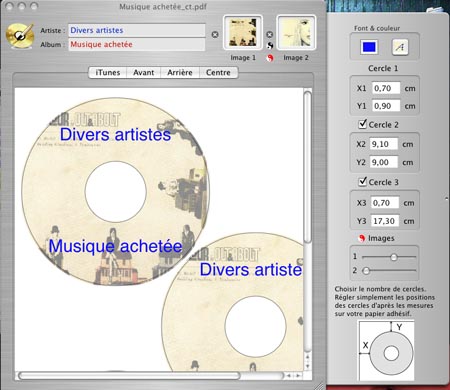The width and height of the screenshot is (450, 390).
Task: Open the blue font color swatch
Action: coord(369,47)
